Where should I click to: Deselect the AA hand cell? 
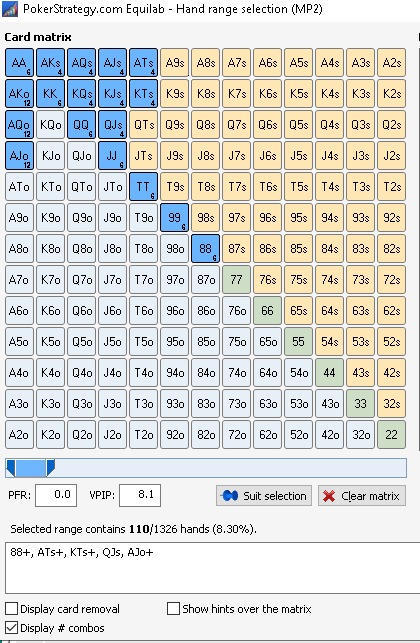[19, 63]
